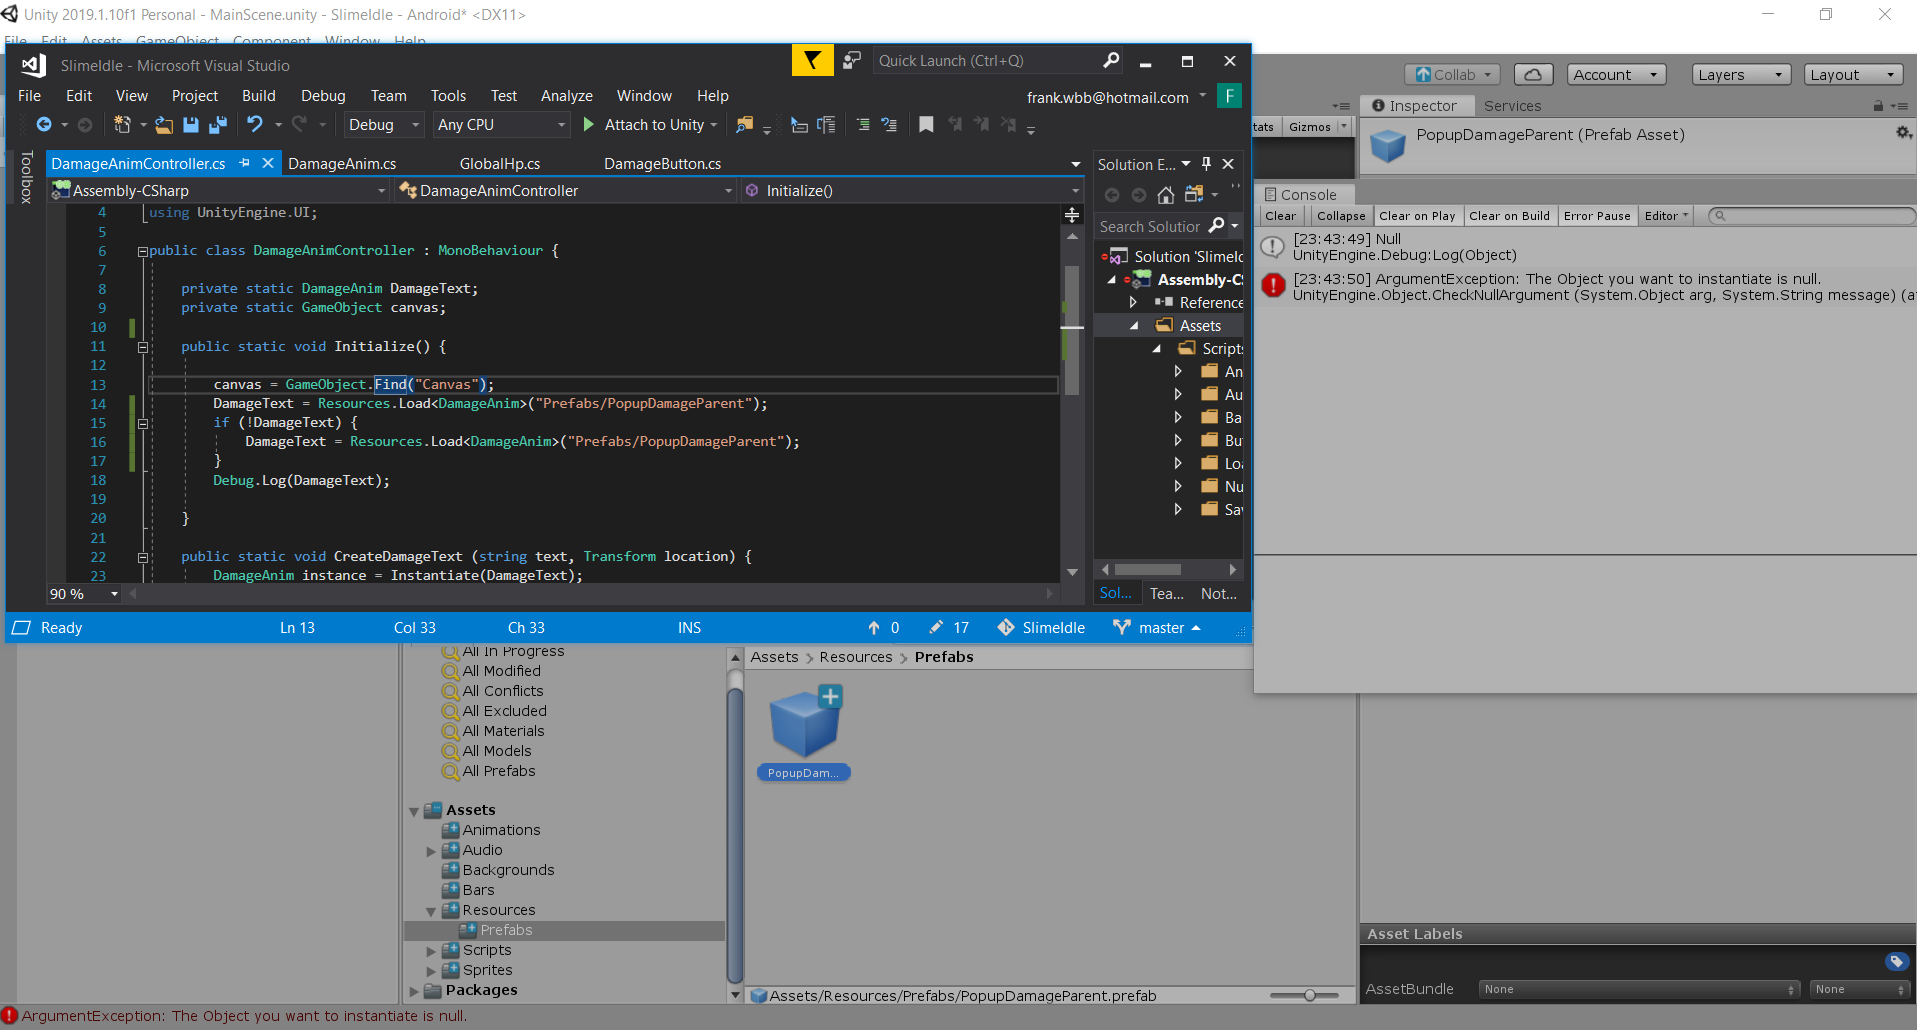Expand the Scripts folder in Unity Project
This screenshot has width=1917, height=1030.
431,951
